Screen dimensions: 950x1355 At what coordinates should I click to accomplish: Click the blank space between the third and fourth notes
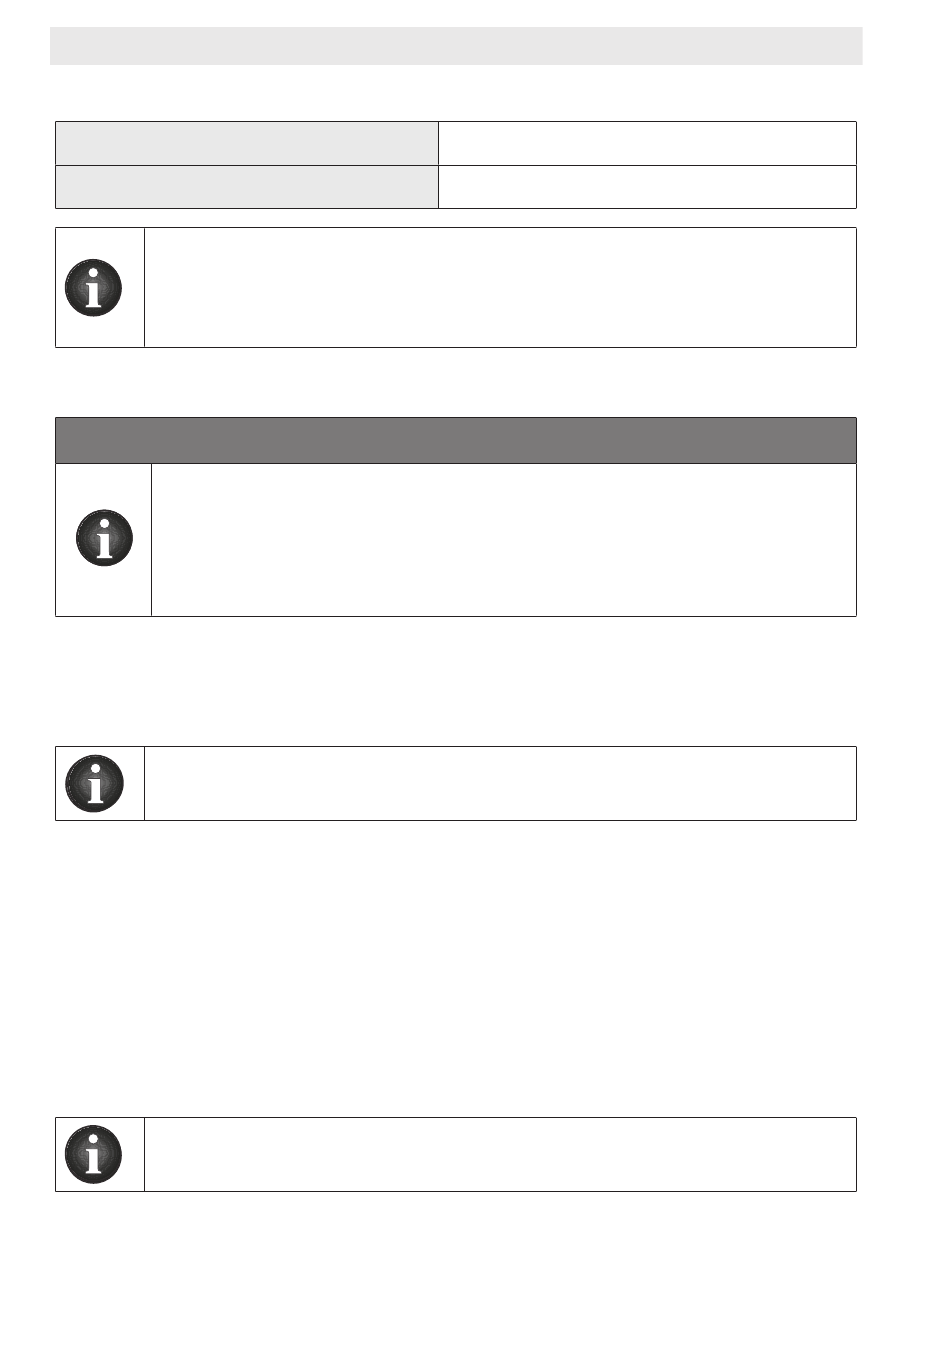pos(456,968)
